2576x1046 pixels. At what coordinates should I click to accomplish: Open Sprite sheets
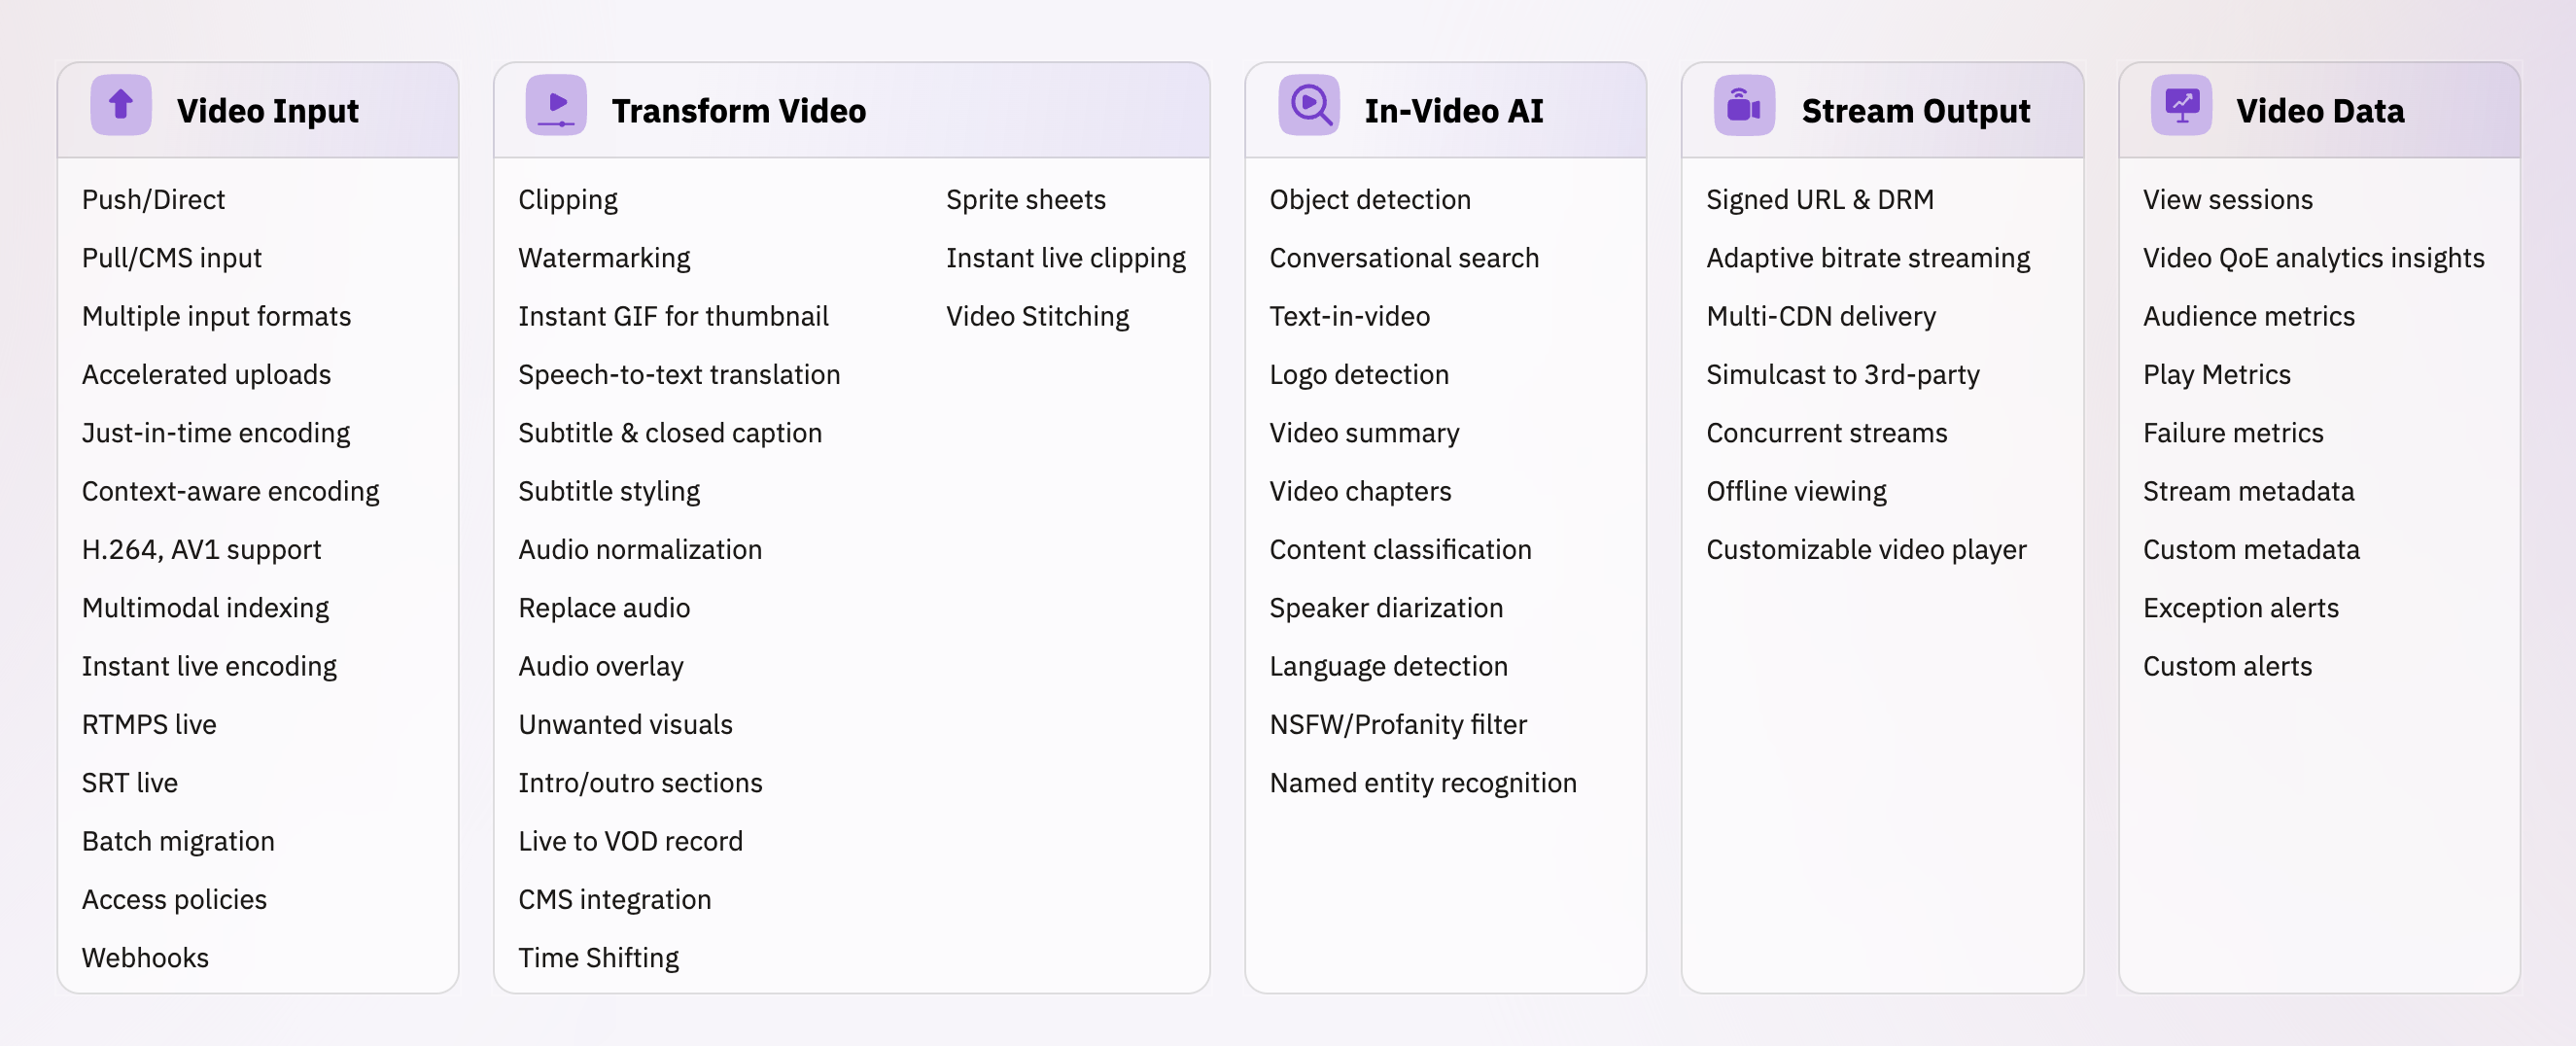click(1026, 200)
